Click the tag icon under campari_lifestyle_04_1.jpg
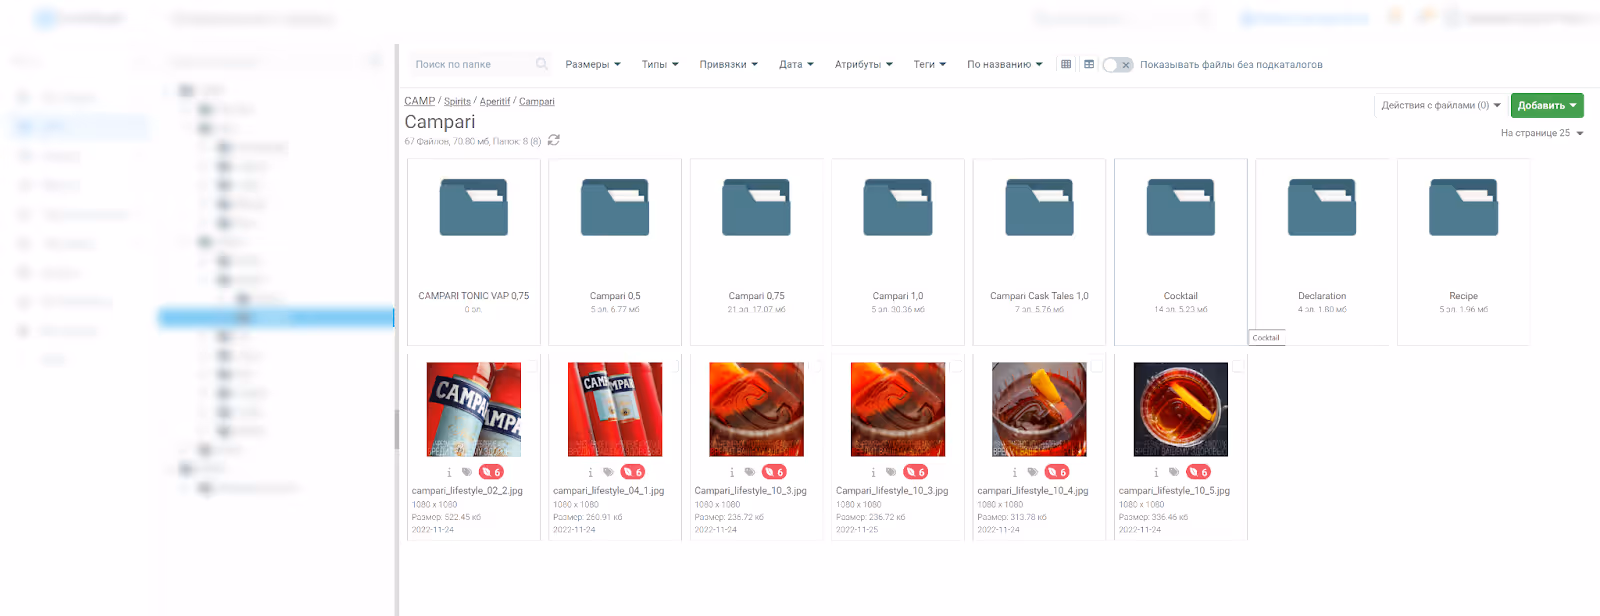Screen dimensions: 1600x616 tap(608, 472)
